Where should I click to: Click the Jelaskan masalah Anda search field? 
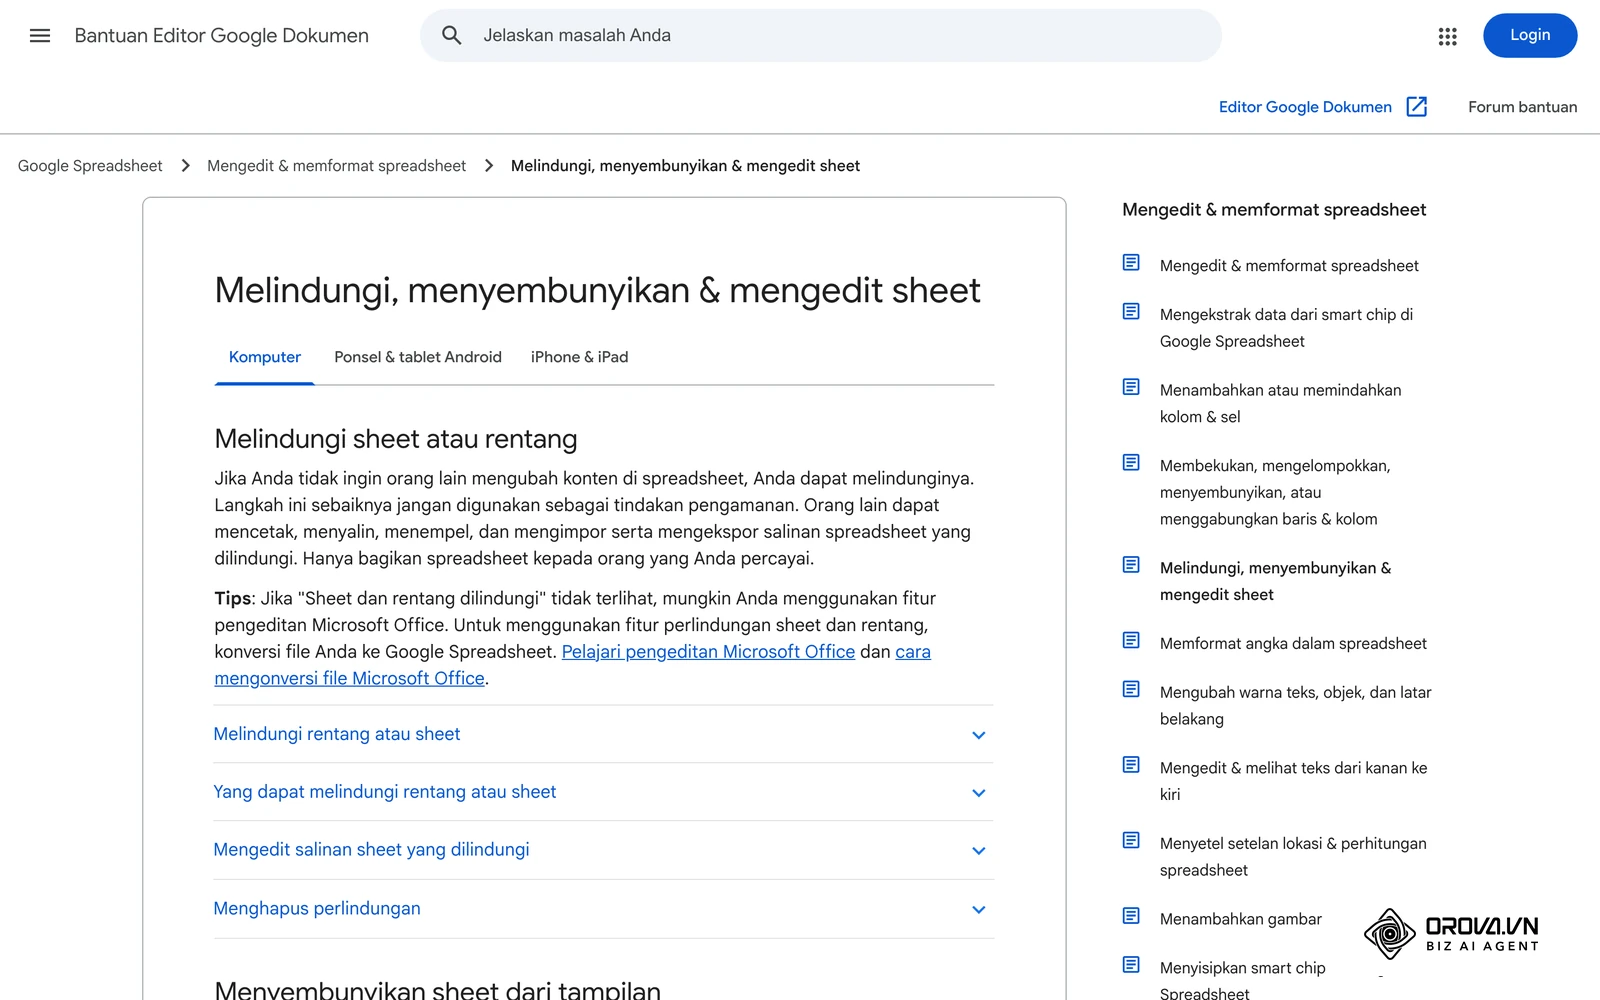(820, 36)
